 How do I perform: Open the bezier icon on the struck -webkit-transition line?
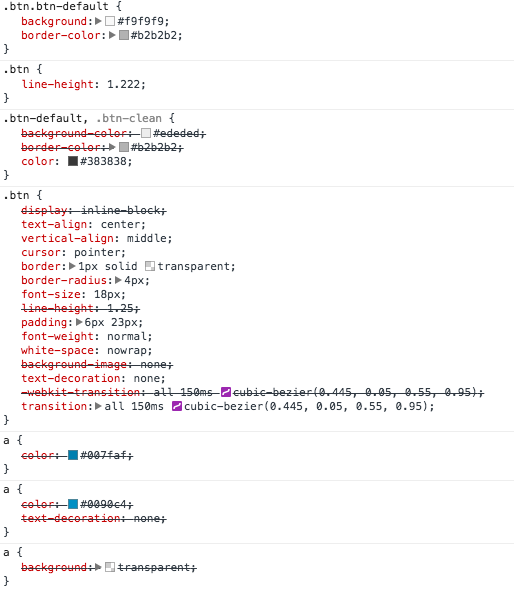[x=226, y=392]
